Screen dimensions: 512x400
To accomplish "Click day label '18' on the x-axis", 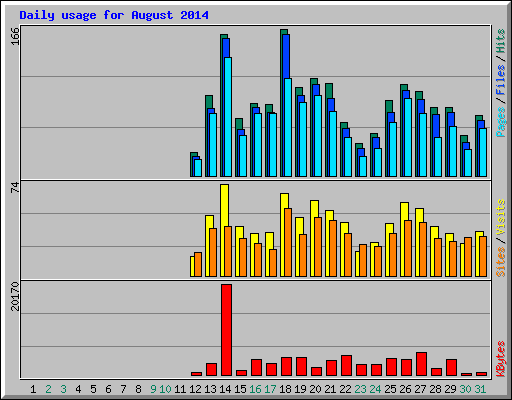I will (285, 389).
